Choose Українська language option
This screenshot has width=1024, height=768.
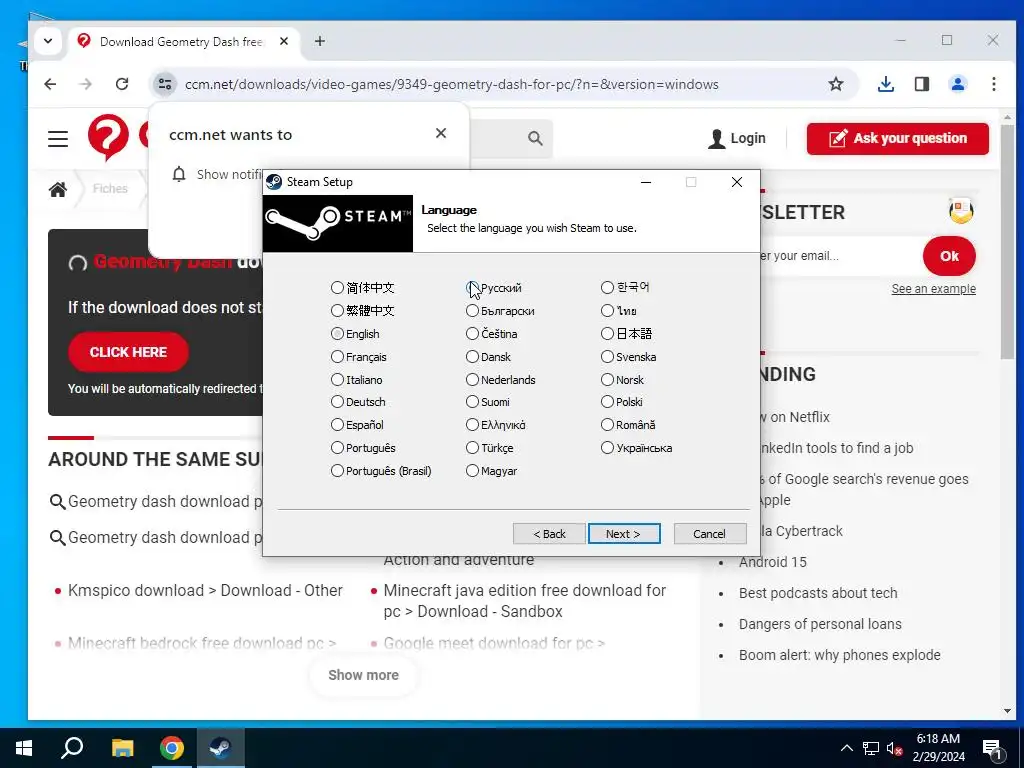pos(607,448)
